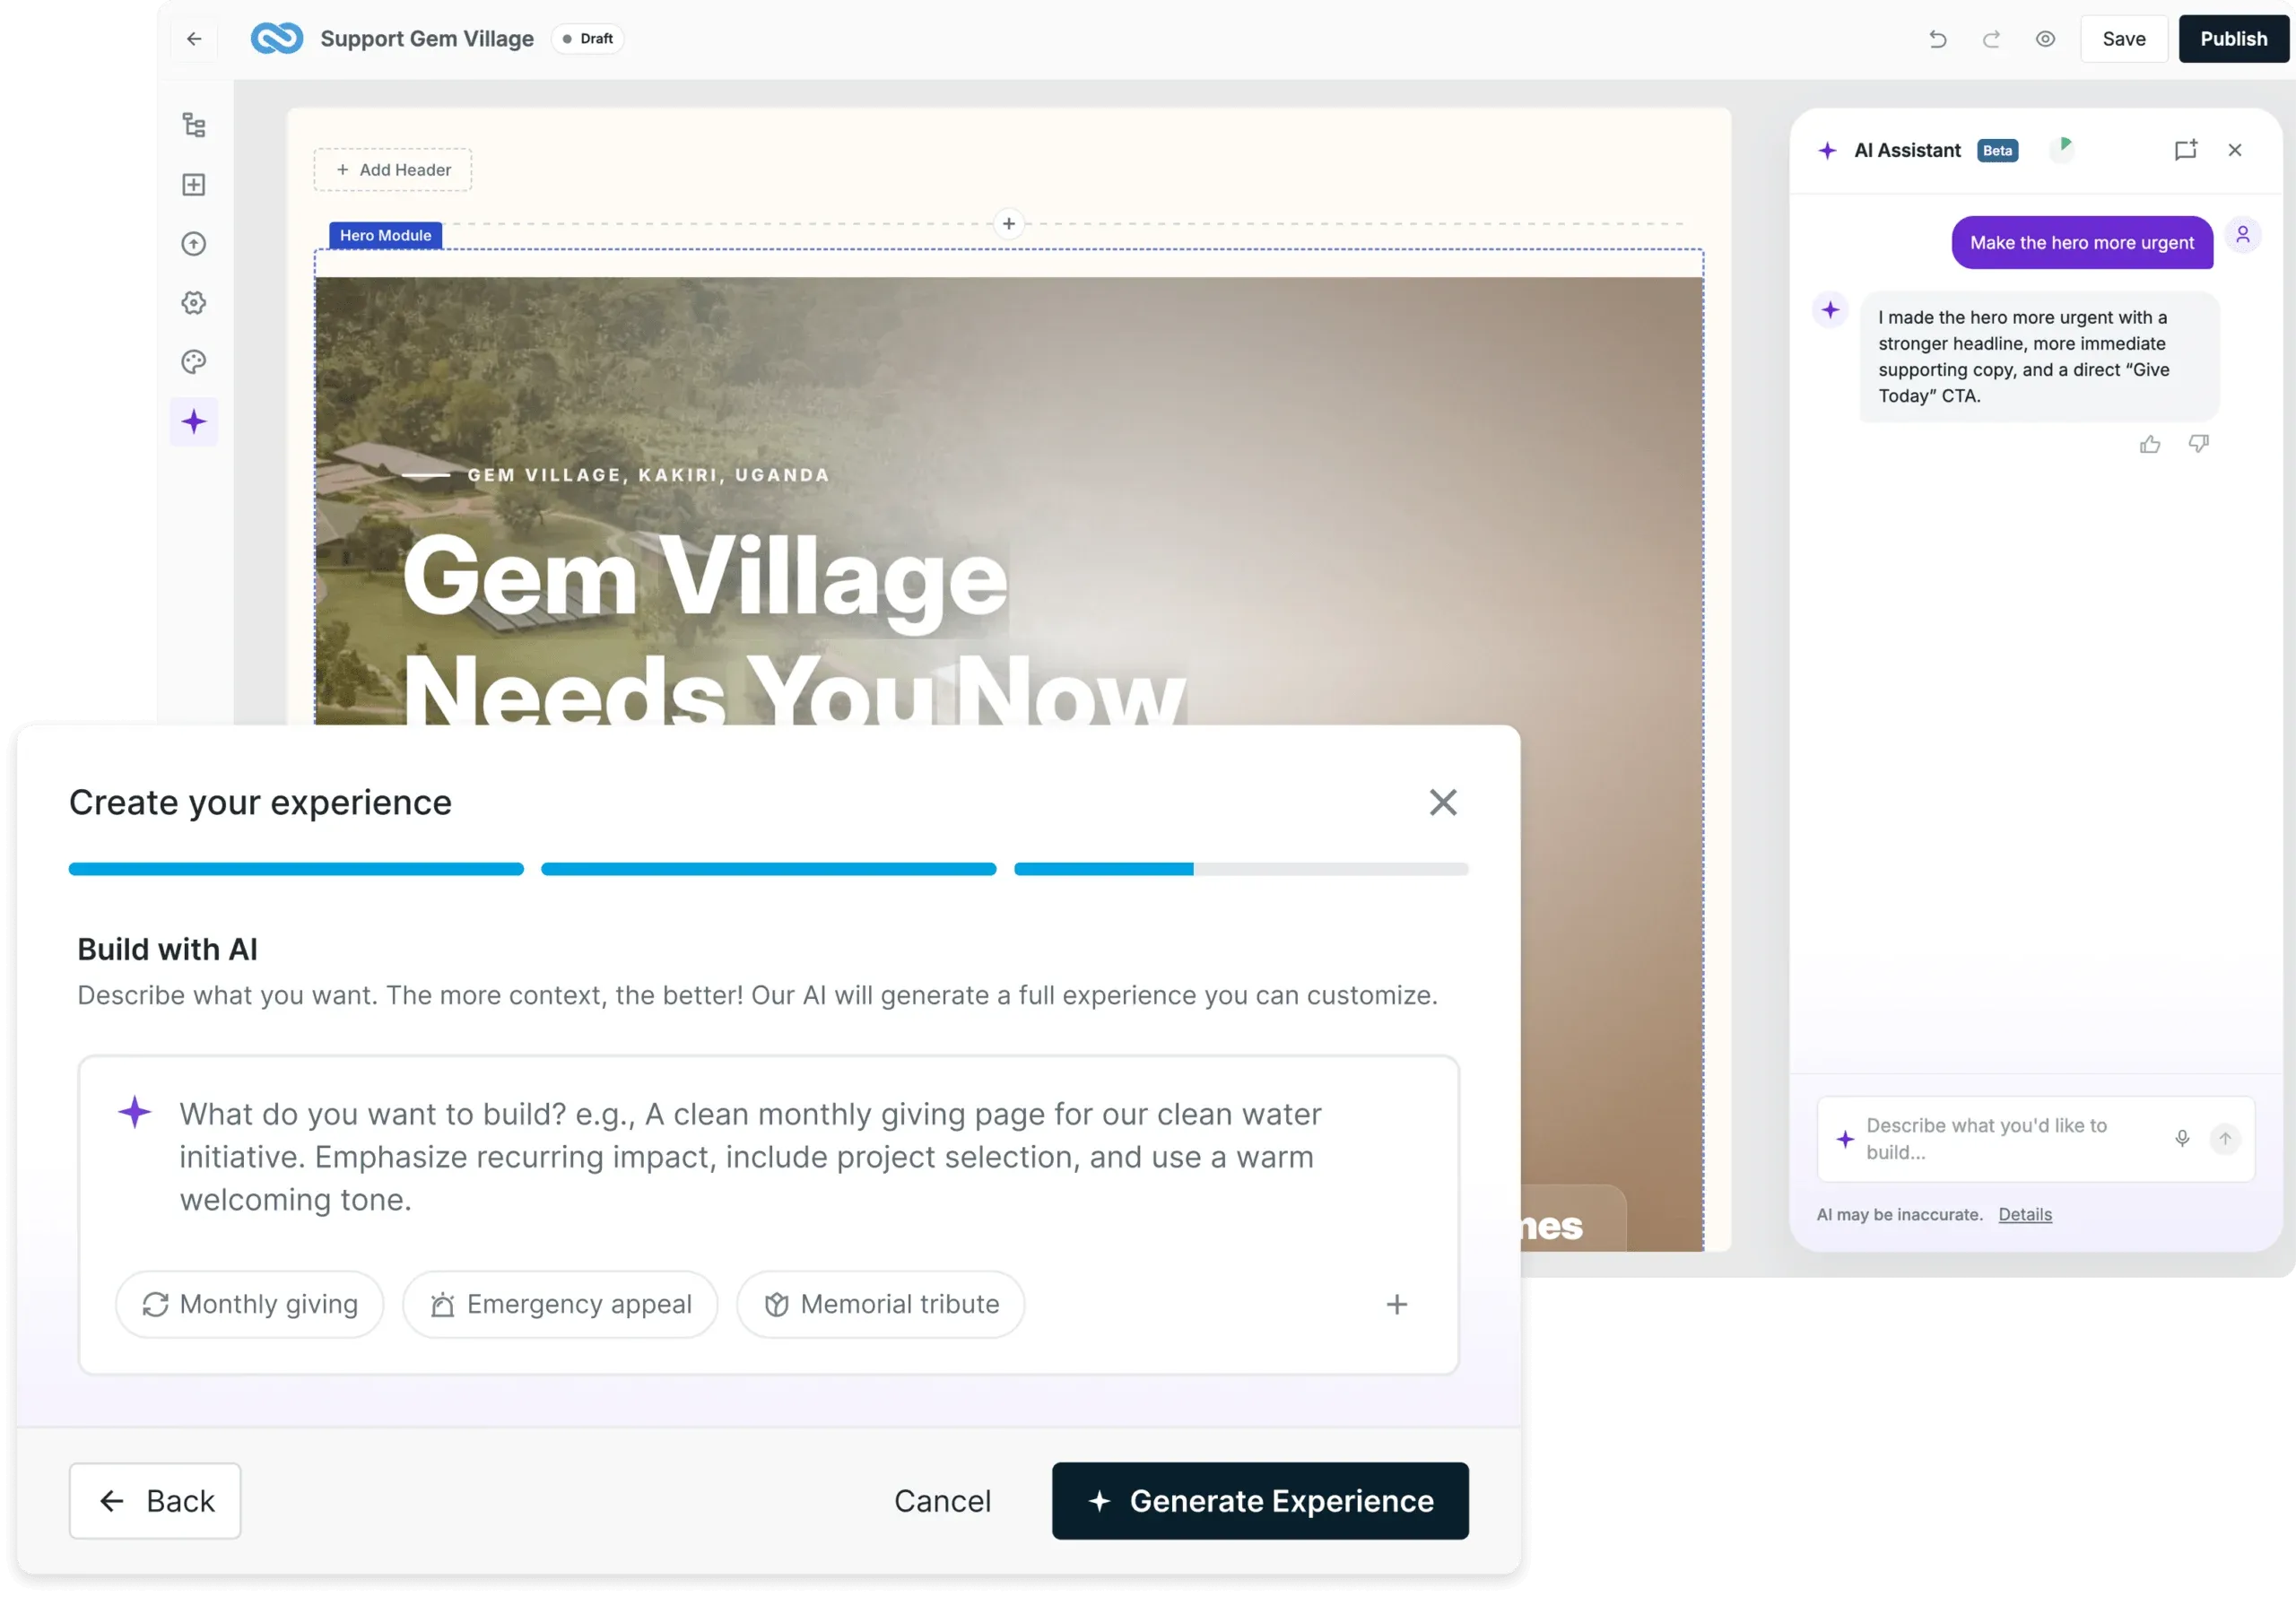
Task: Click plus icon for more suggestions
Action: tap(1397, 1304)
